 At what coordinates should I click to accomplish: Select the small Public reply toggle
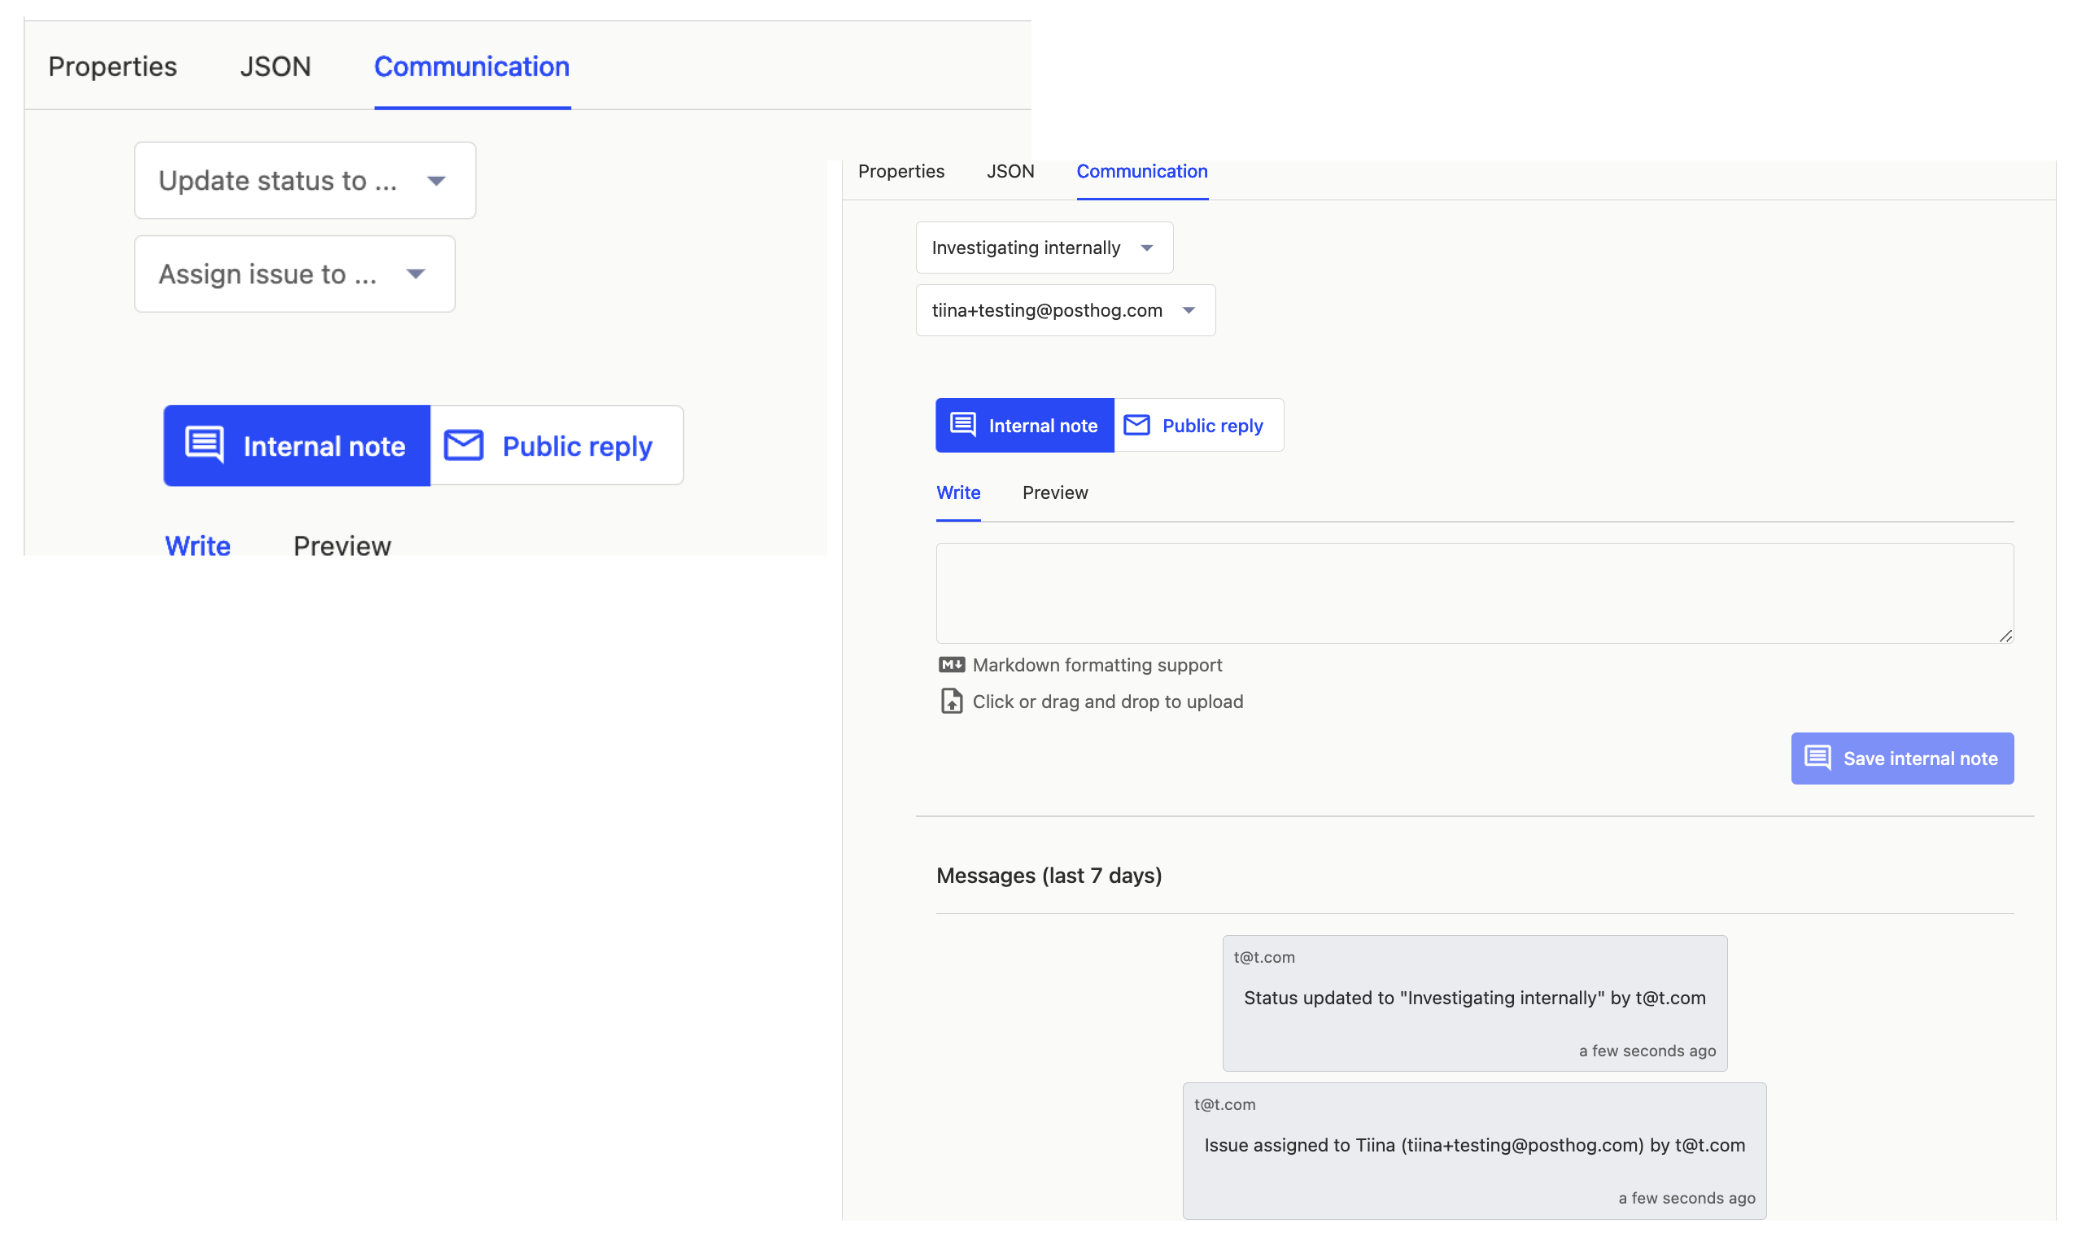coord(1198,425)
